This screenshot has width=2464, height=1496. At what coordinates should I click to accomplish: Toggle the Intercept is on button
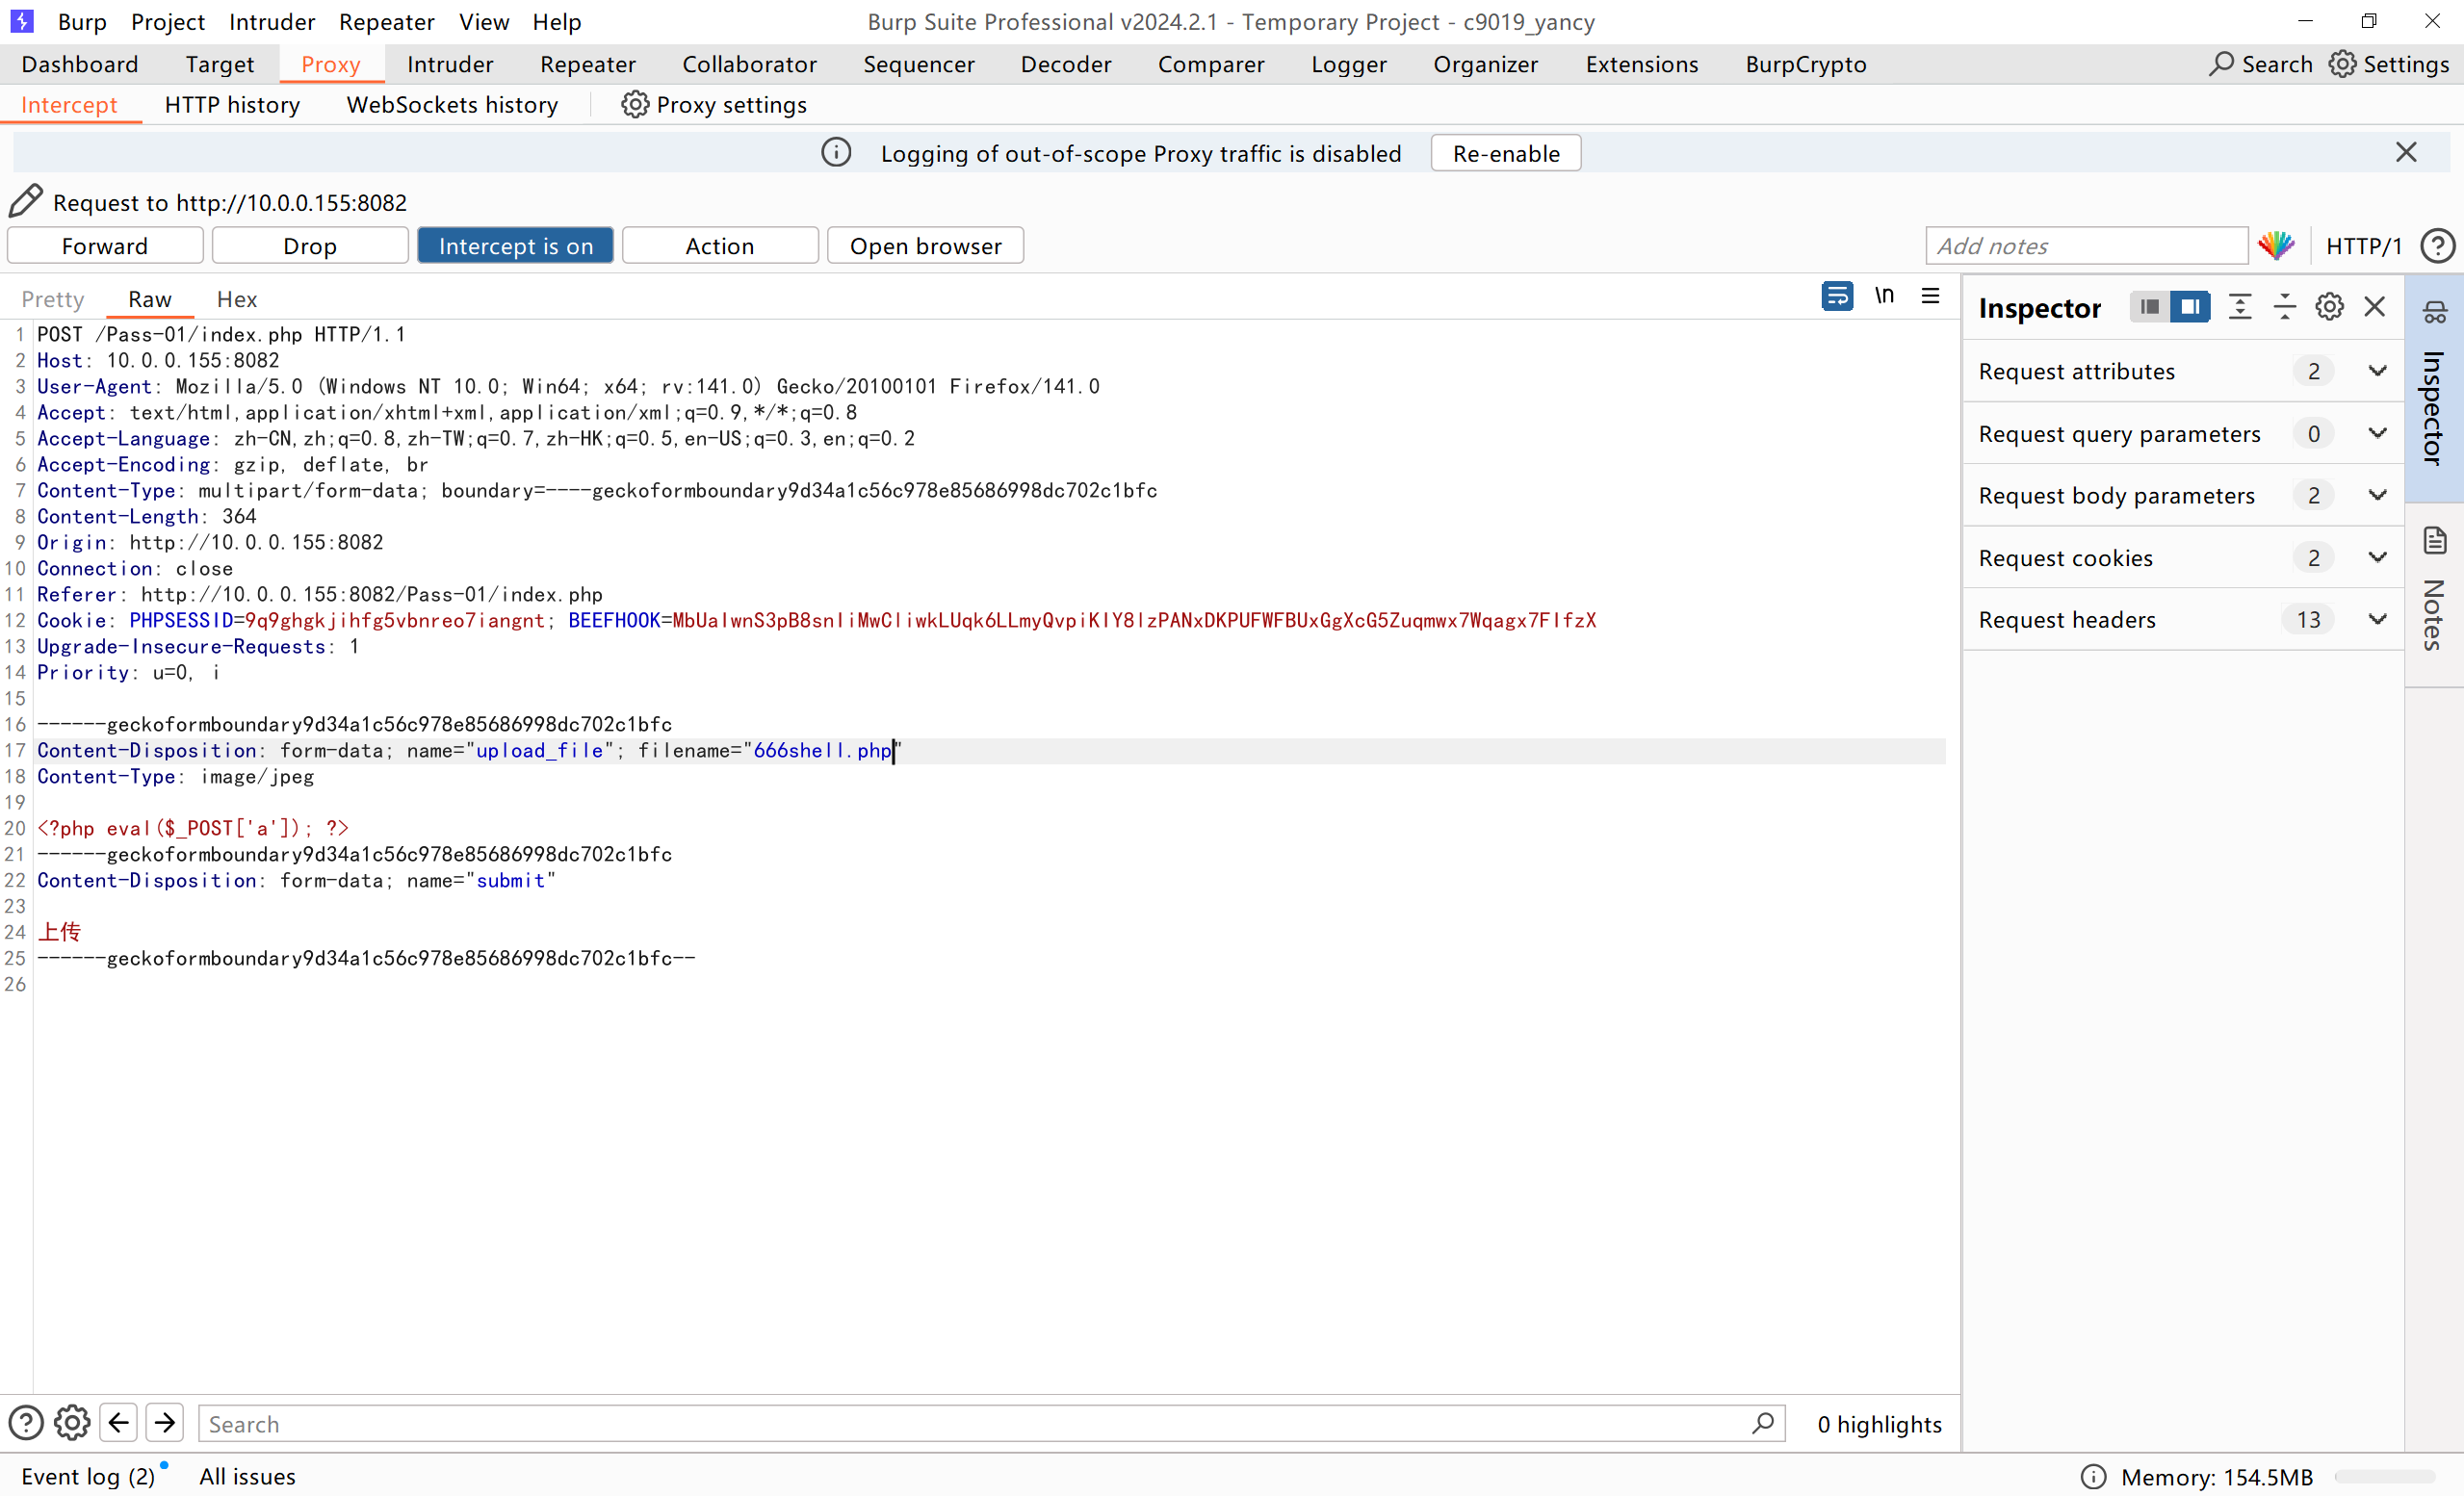click(515, 246)
